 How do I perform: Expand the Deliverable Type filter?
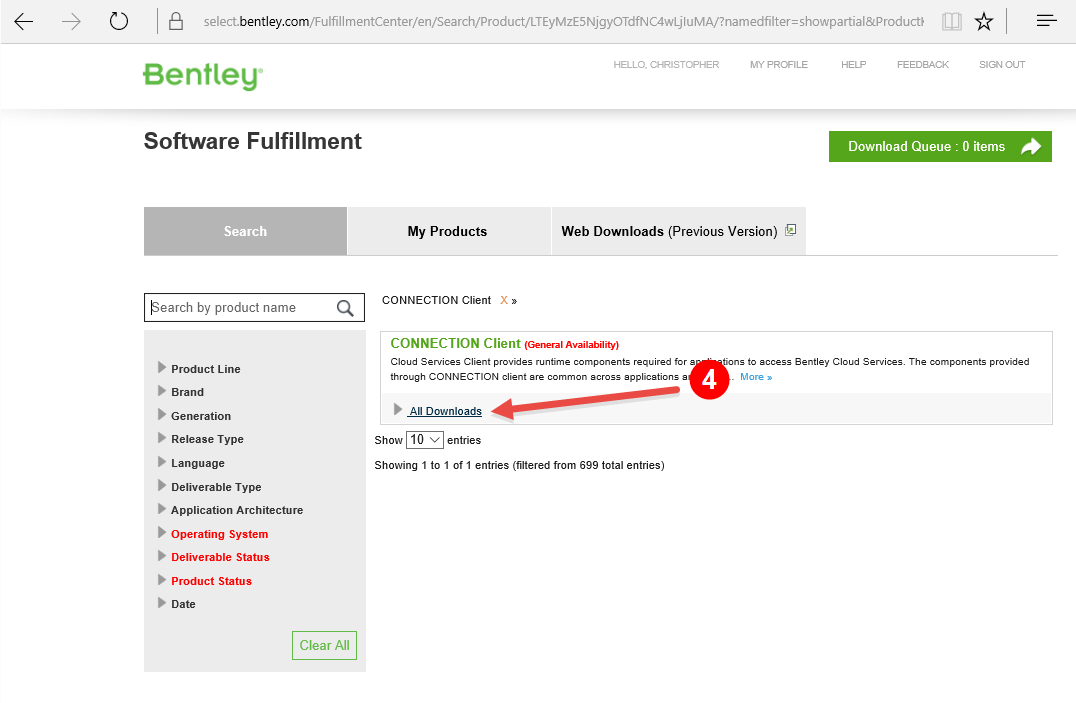[209, 487]
